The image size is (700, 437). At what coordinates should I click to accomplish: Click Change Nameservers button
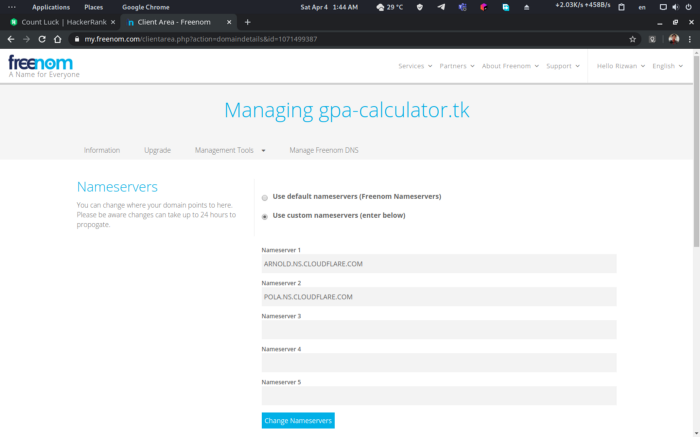click(298, 420)
